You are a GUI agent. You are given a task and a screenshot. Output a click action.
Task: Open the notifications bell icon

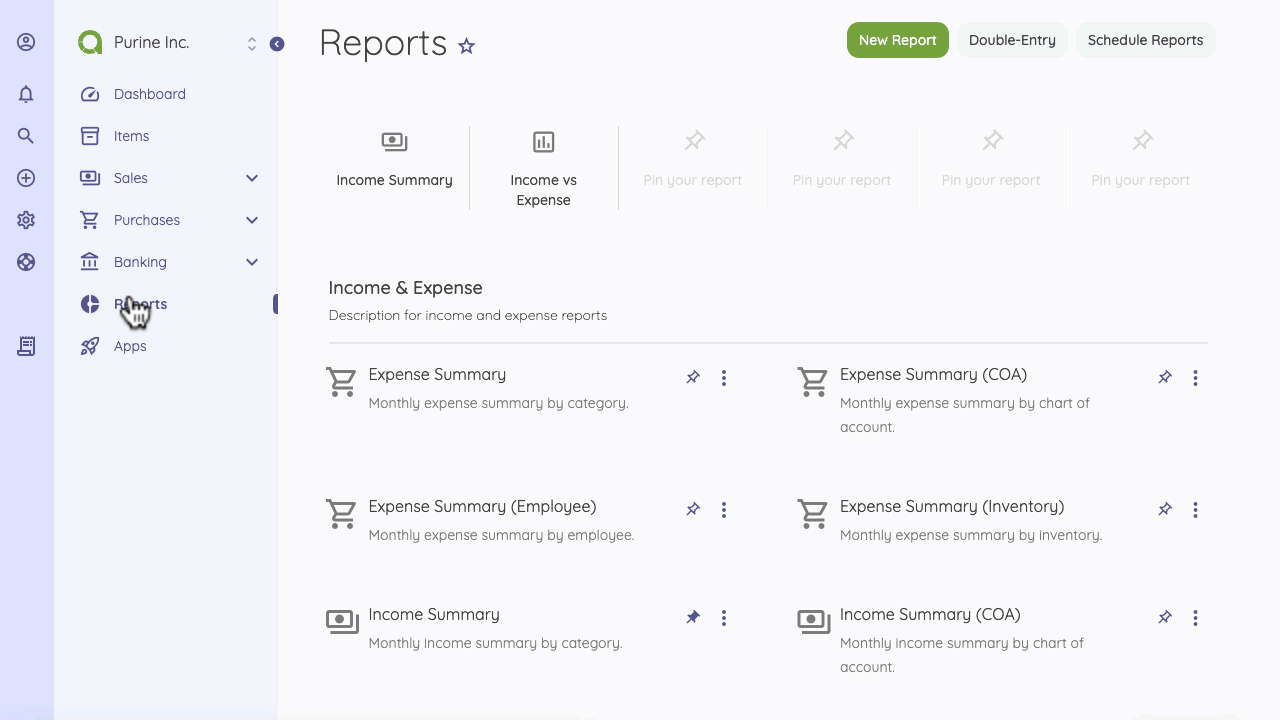26,93
